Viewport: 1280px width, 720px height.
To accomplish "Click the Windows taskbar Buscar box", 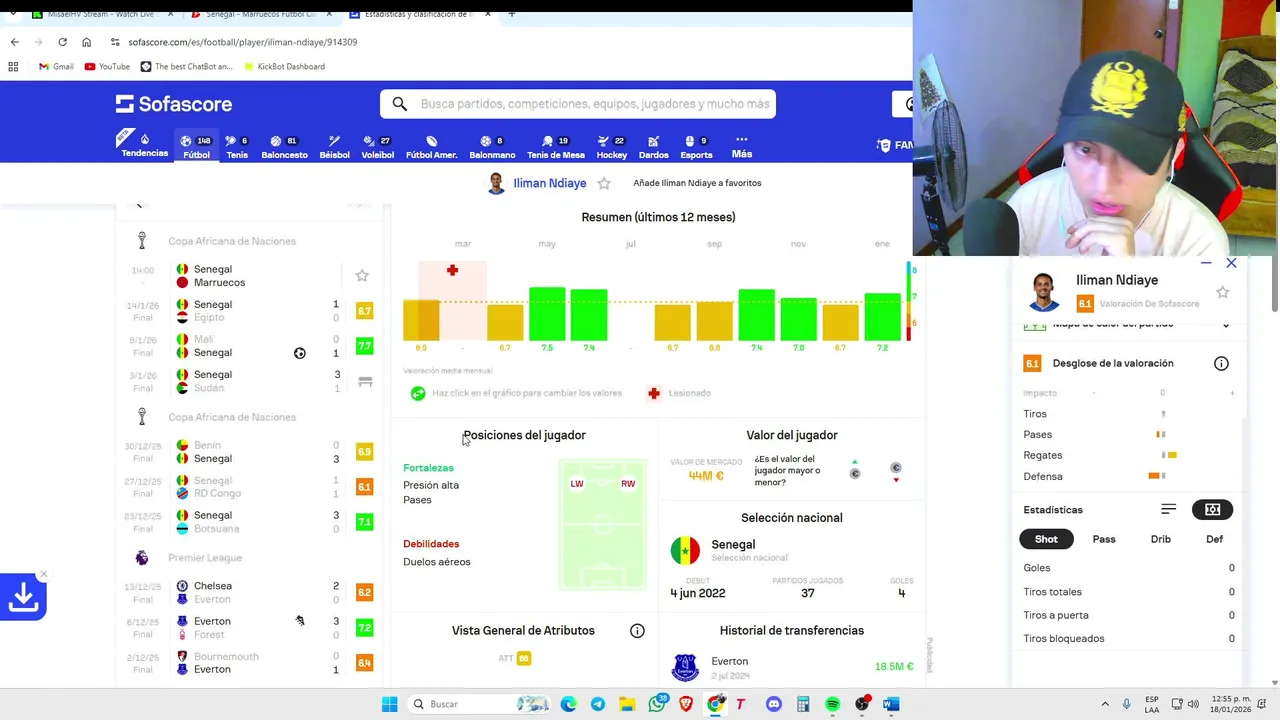I will click(x=480, y=704).
